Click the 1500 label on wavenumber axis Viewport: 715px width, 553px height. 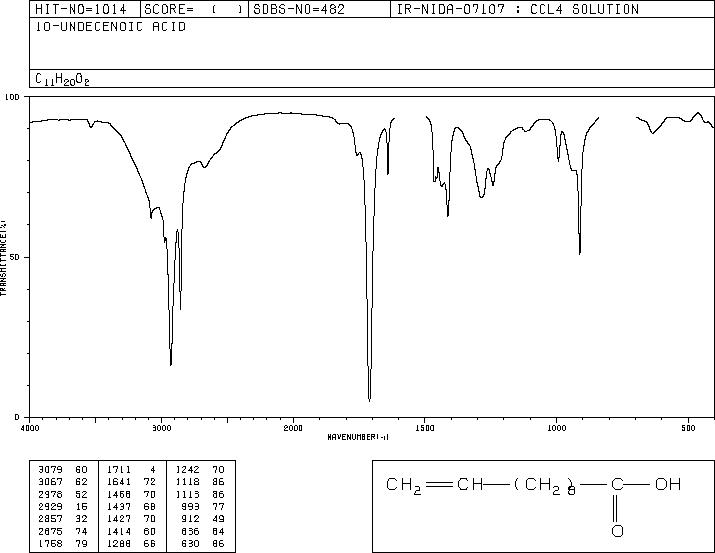tap(425, 428)
